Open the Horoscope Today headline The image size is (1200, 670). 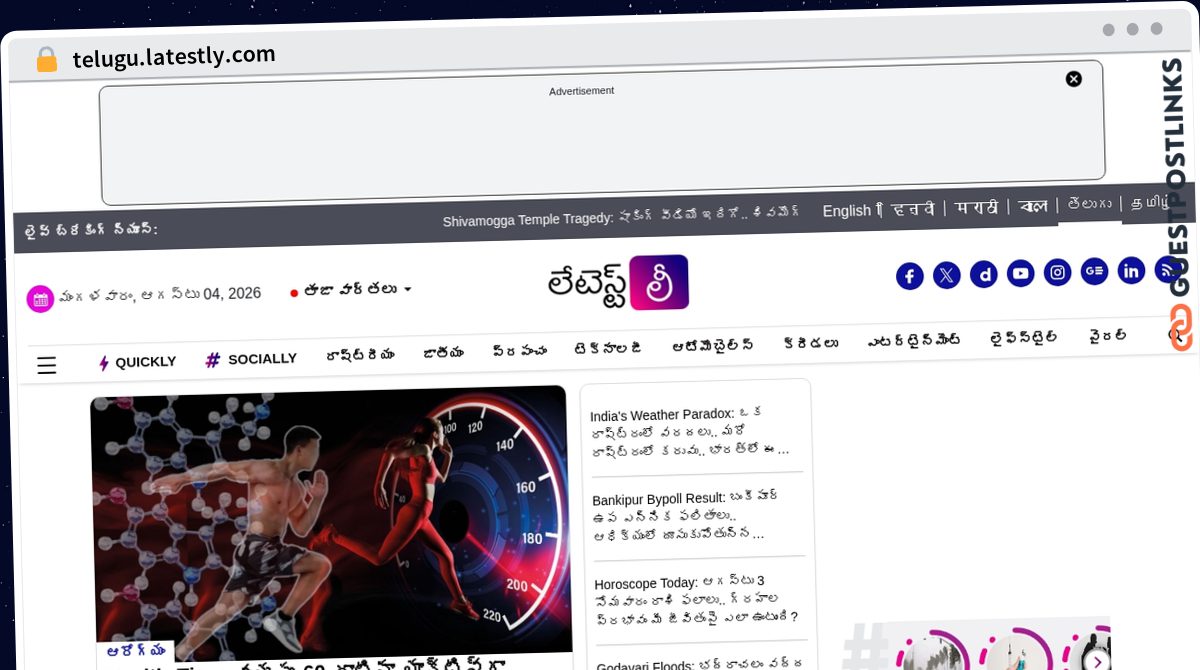[696, 598]
